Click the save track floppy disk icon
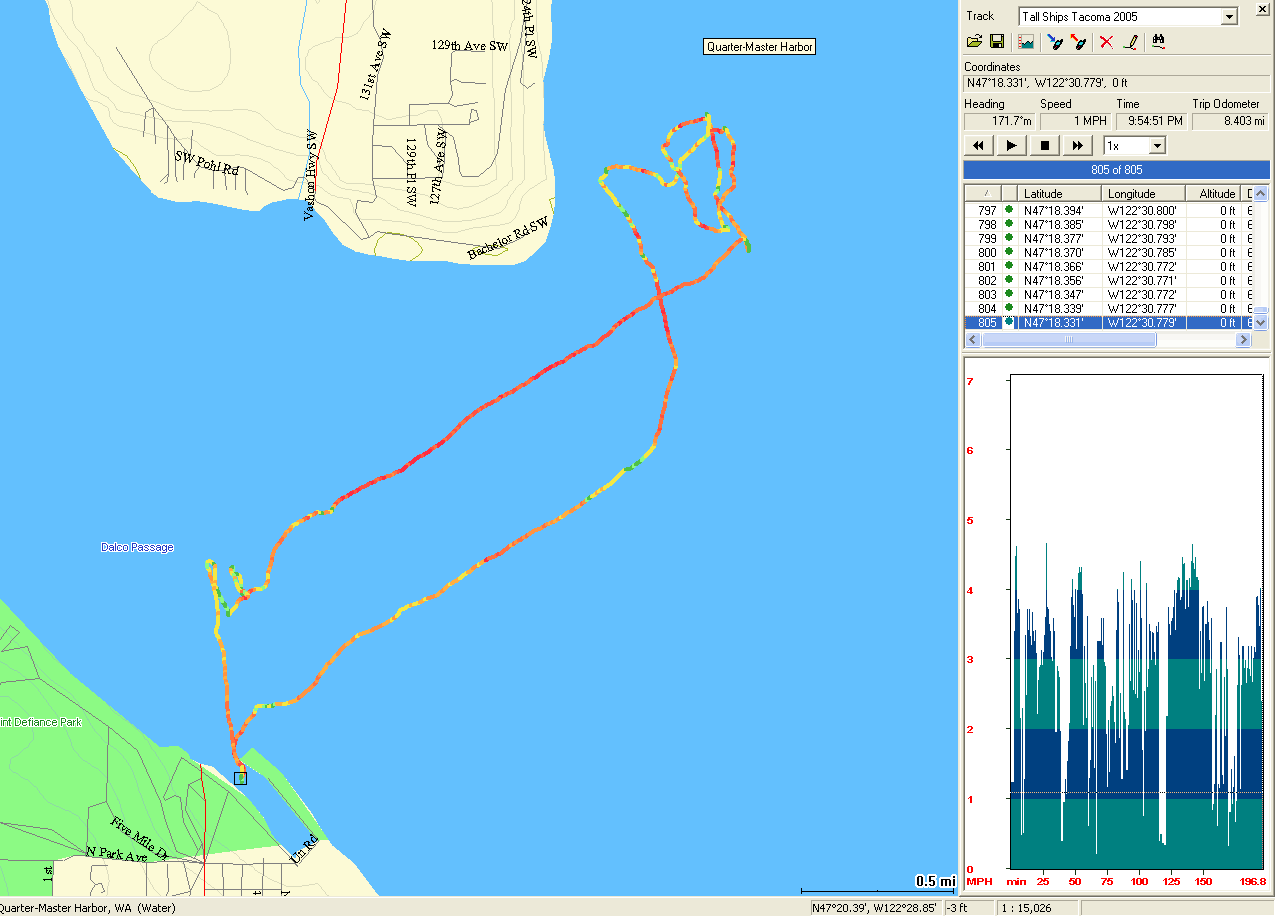This screenshot has height=916, width=1275. click(x=996, y=42)
